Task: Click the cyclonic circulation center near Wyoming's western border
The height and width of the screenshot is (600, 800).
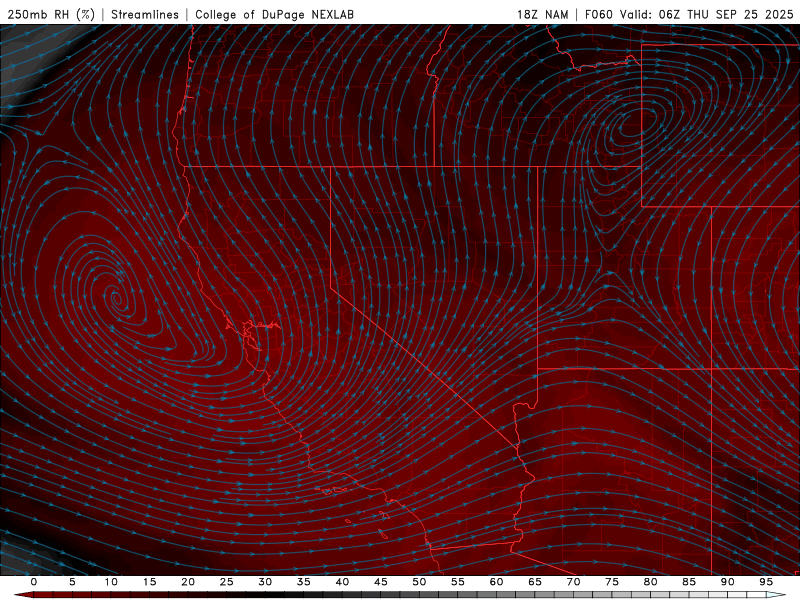Action: tap(632, 128)
